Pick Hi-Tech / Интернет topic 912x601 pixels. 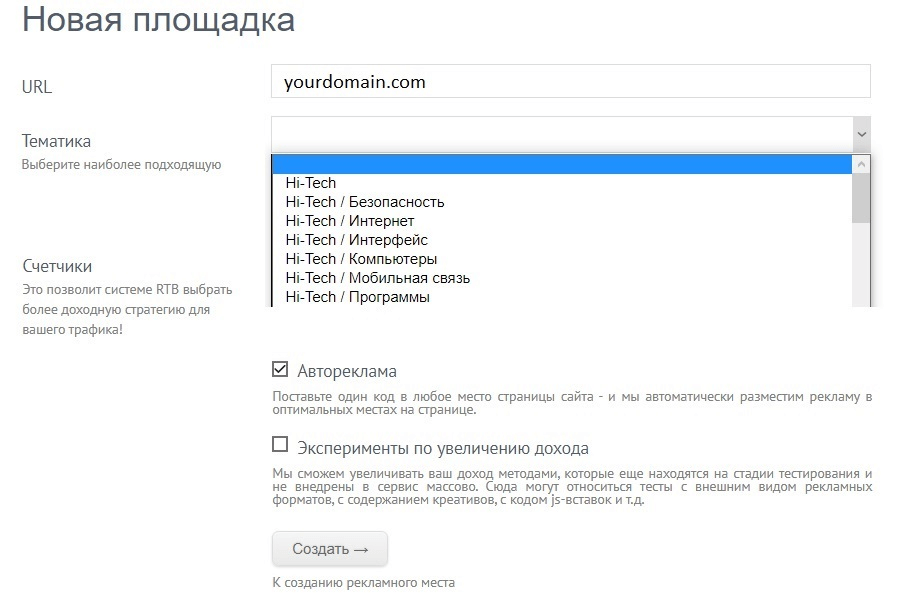point(349,221)
